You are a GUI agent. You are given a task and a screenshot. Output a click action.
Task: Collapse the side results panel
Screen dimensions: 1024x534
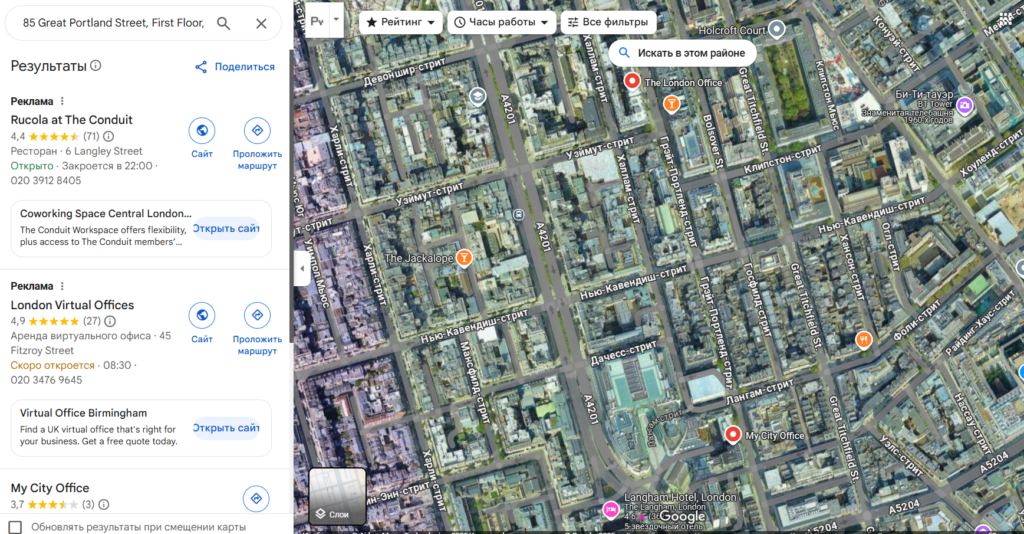click(301, 268)
